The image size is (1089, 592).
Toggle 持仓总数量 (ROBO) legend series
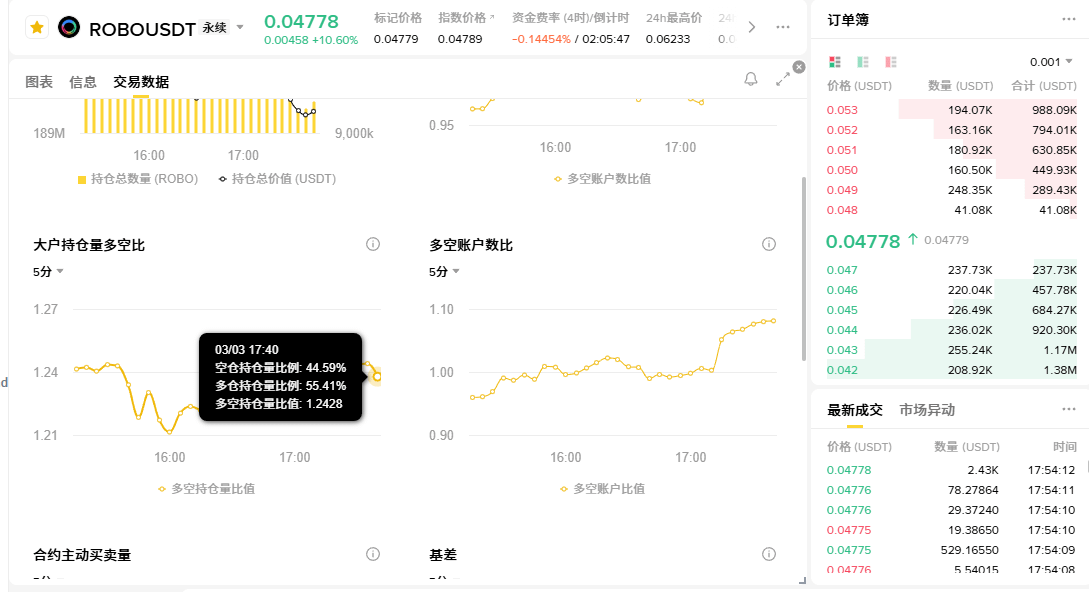pyautogui.click(x=138, y=179)
